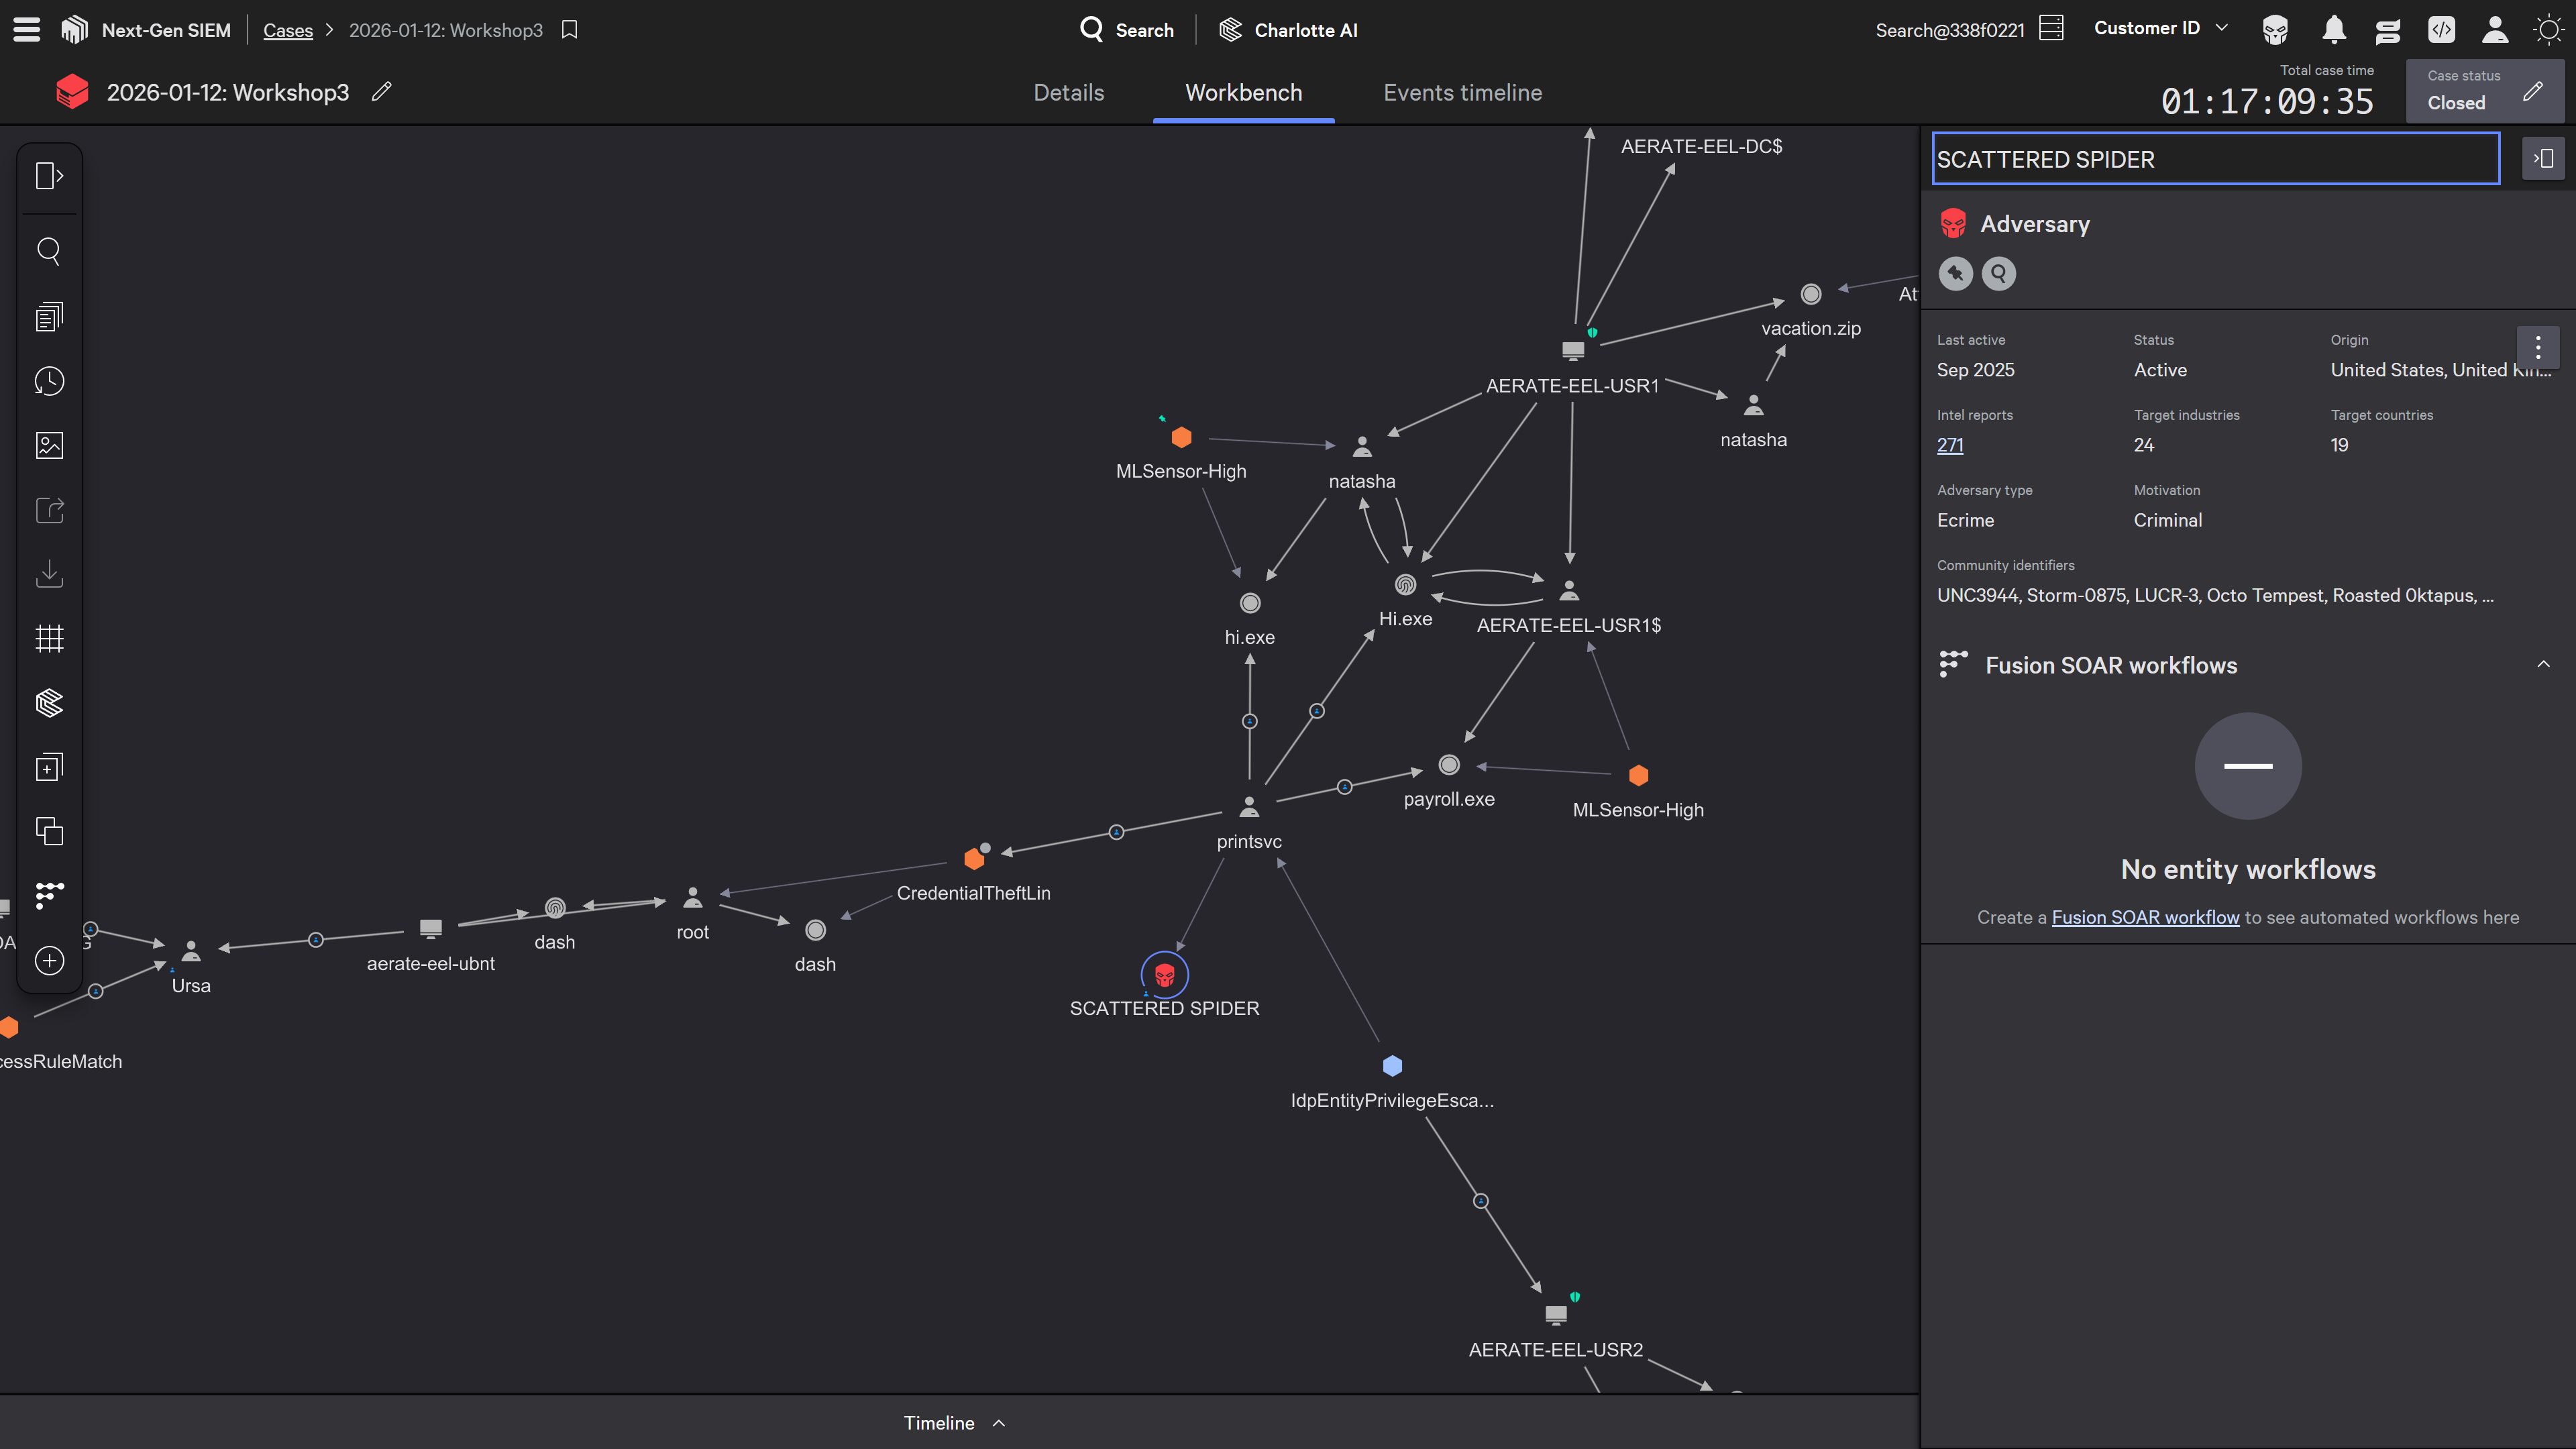Open the Fusion SOAR workflow link
2576x1449 pixels.
(2145, 917)
